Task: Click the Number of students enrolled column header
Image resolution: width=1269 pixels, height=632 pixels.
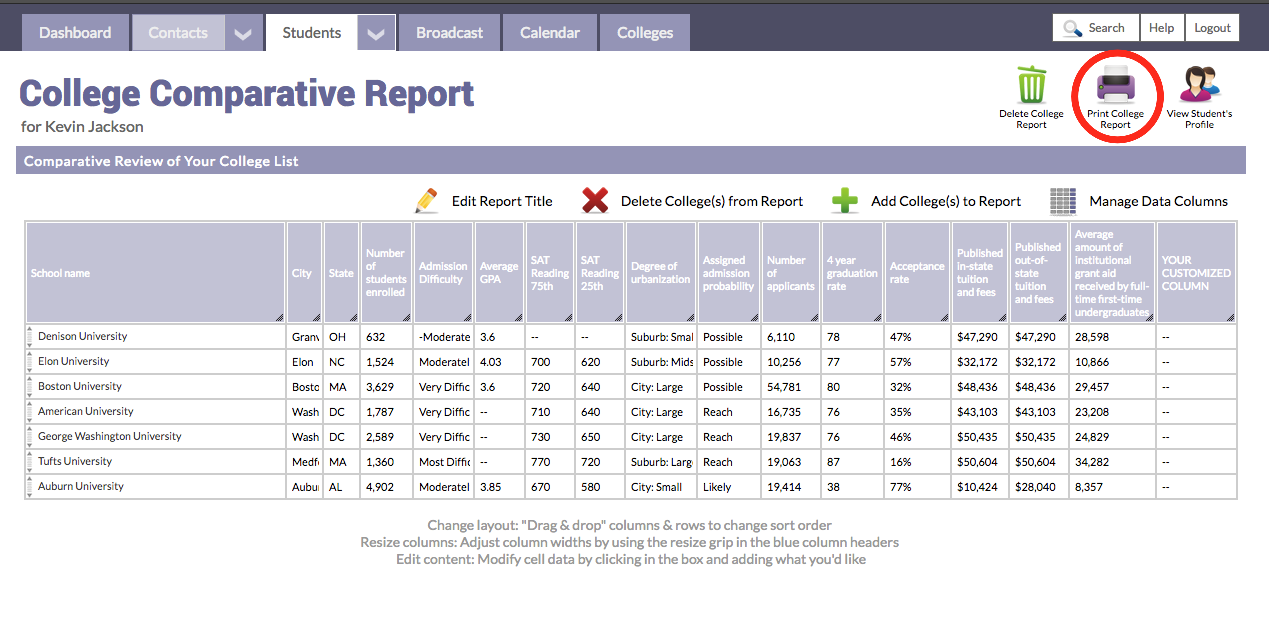Action: click(387, 273)
